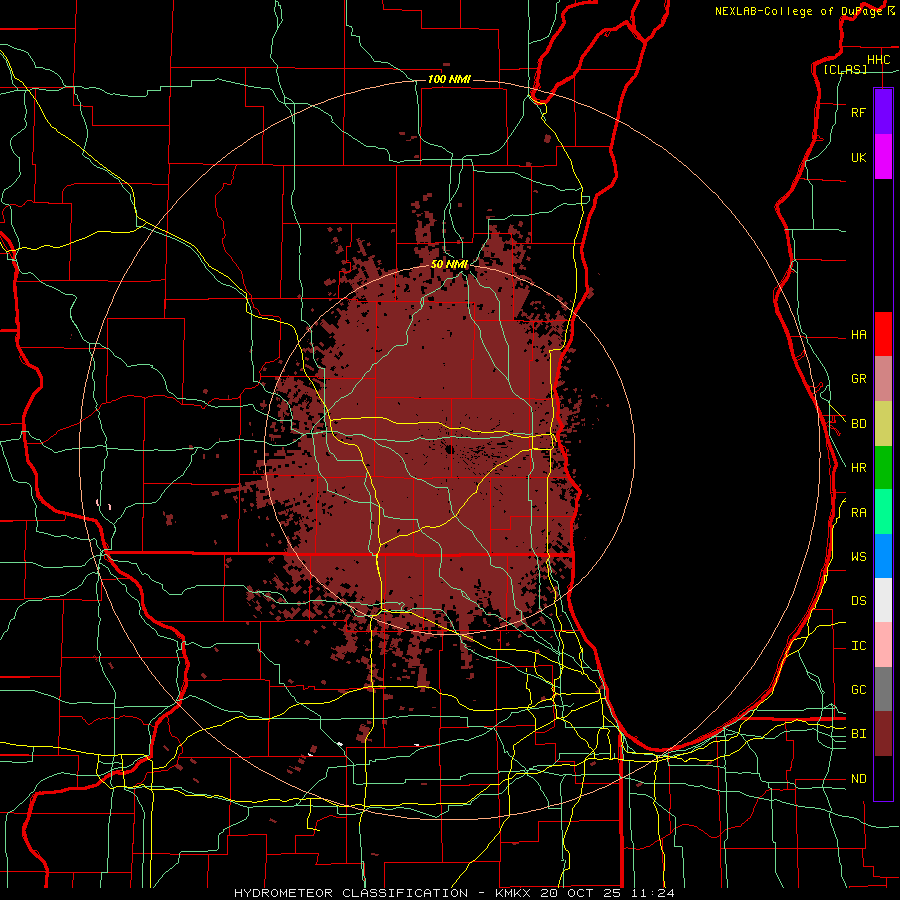
Task: Pick the white DS legend swatch
Action: click(x=883, y=600)
